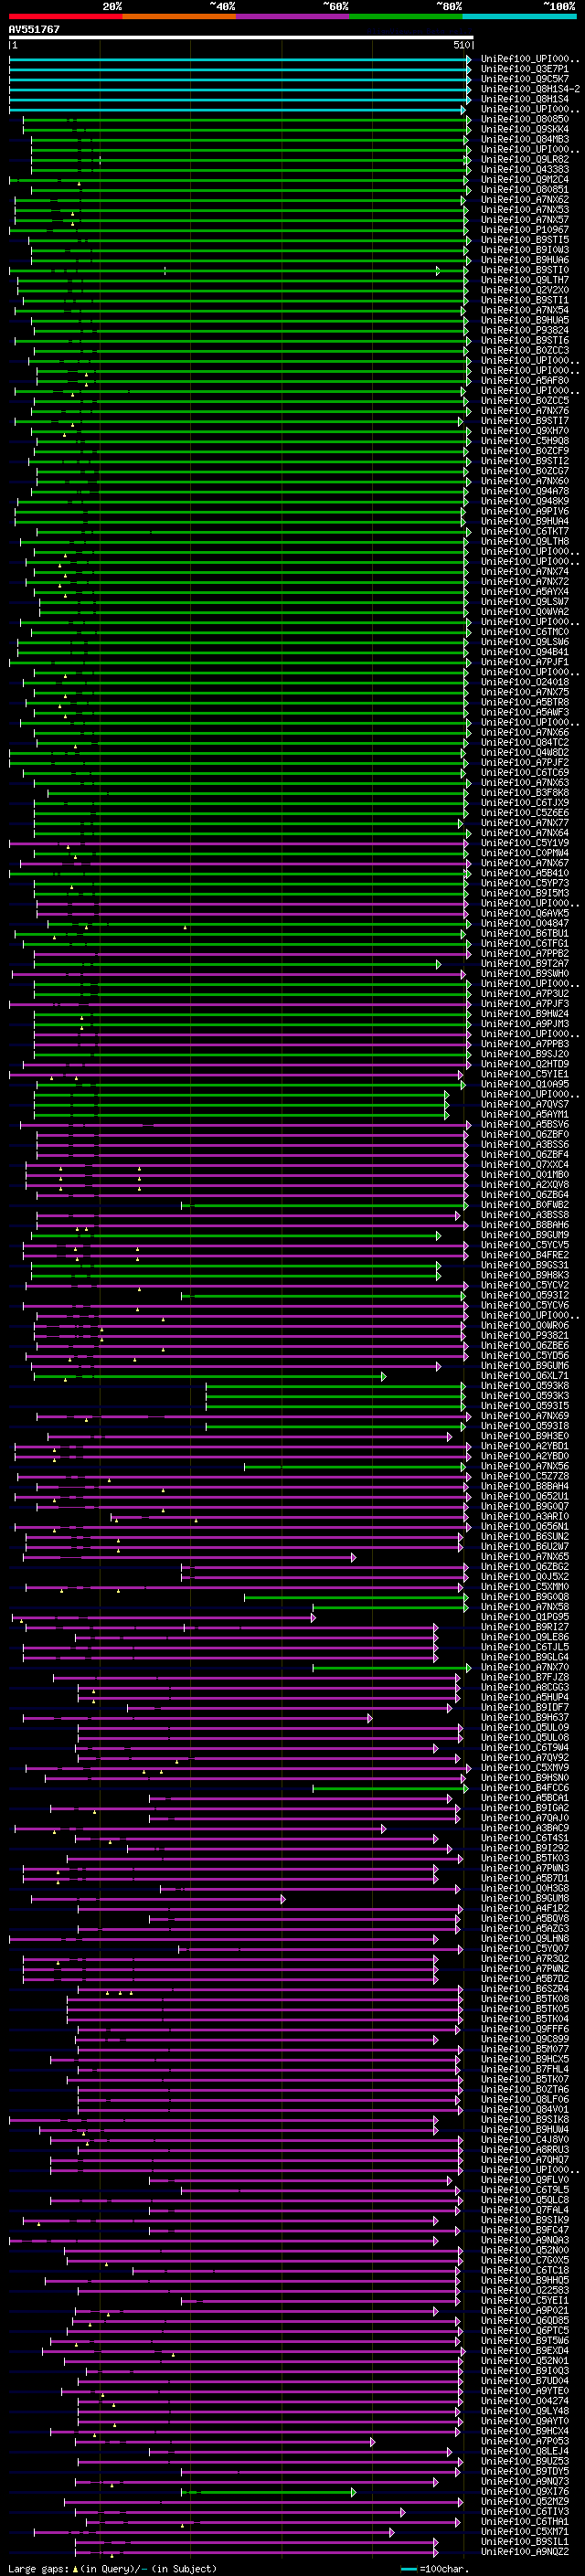Screen dimensions: 585x2576
Task: Select UniRef100_Q9LTH8 label
Action: click(525, 541)
